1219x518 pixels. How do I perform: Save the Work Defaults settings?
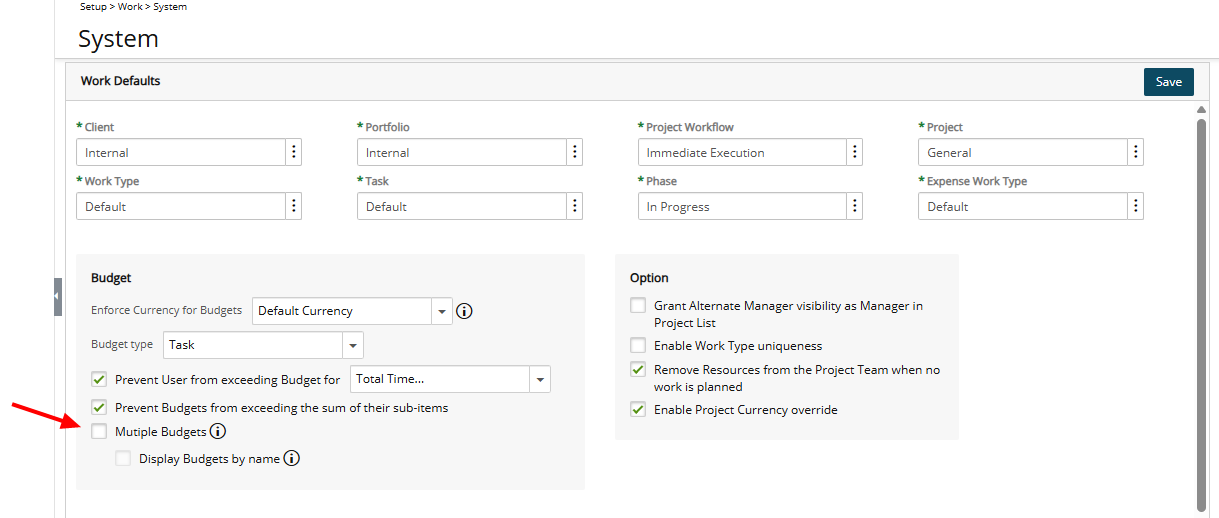point(1169,82)
